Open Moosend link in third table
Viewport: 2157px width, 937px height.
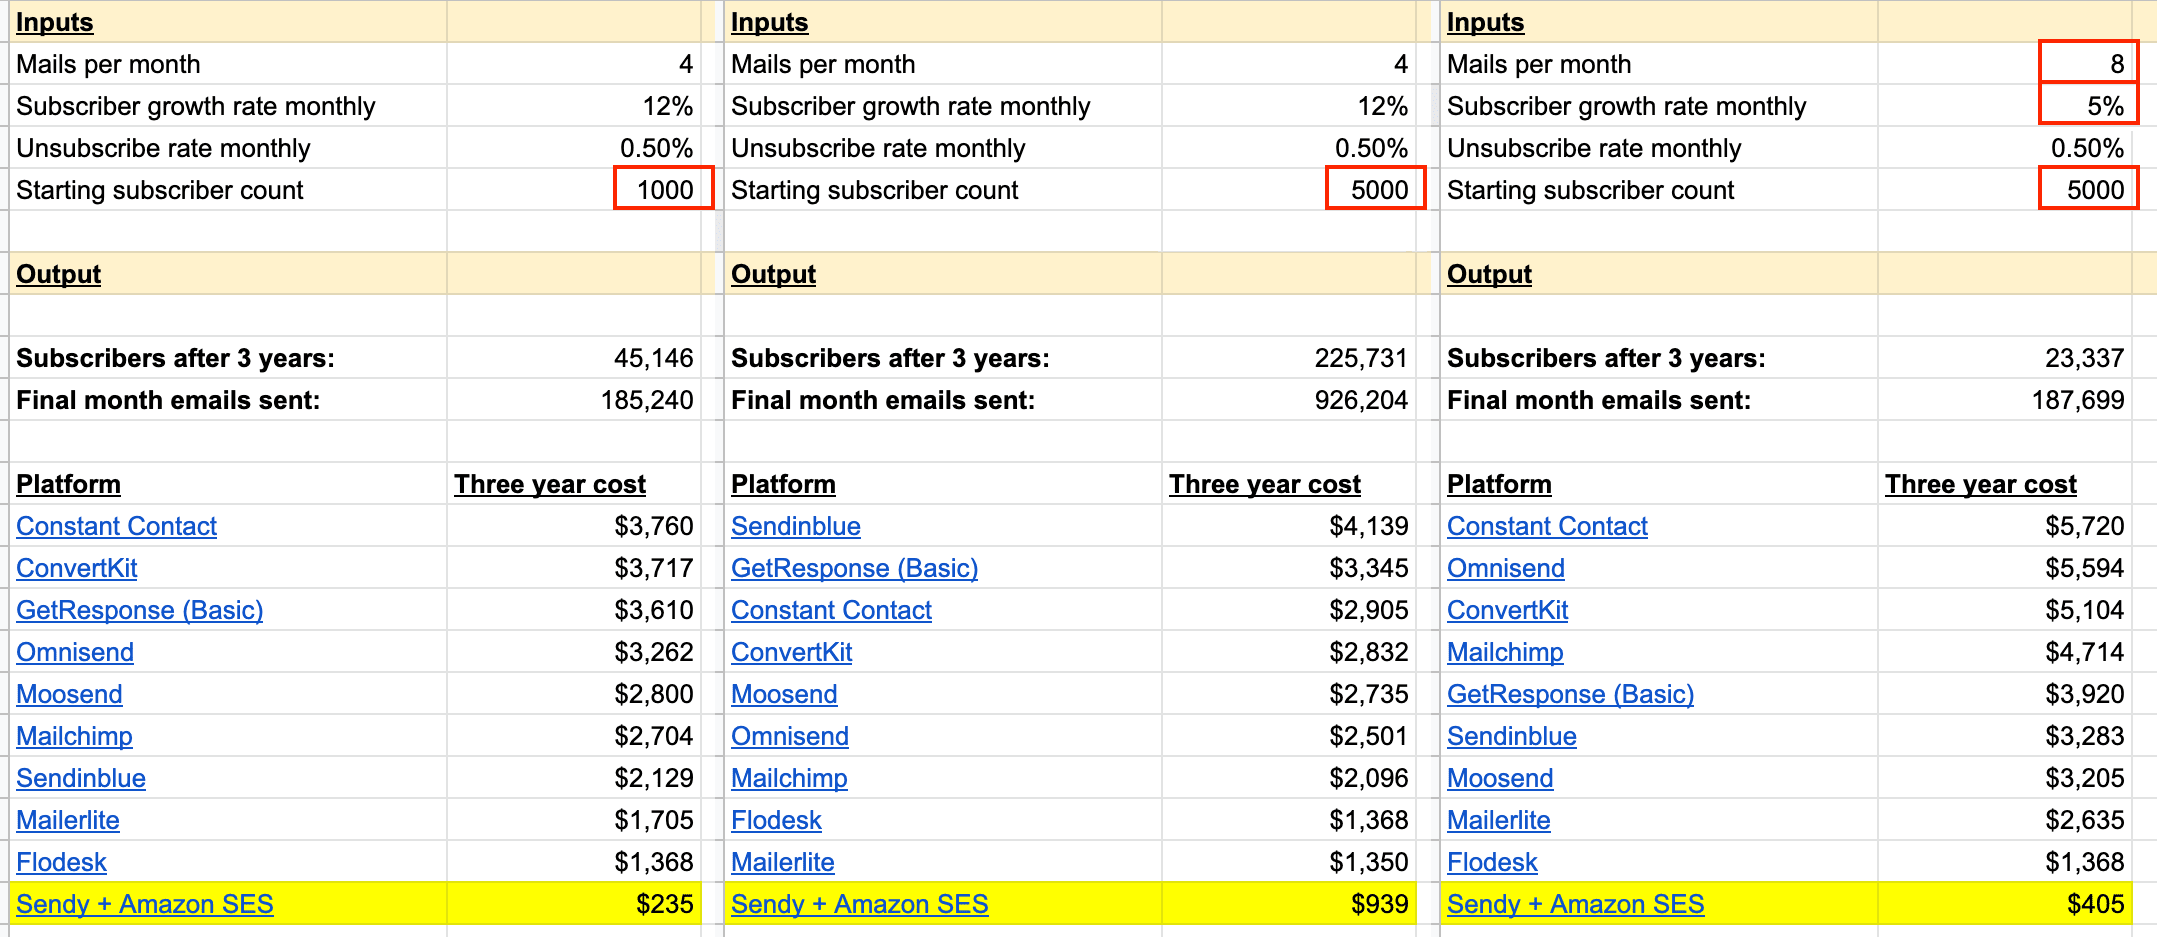(1500, 778)
